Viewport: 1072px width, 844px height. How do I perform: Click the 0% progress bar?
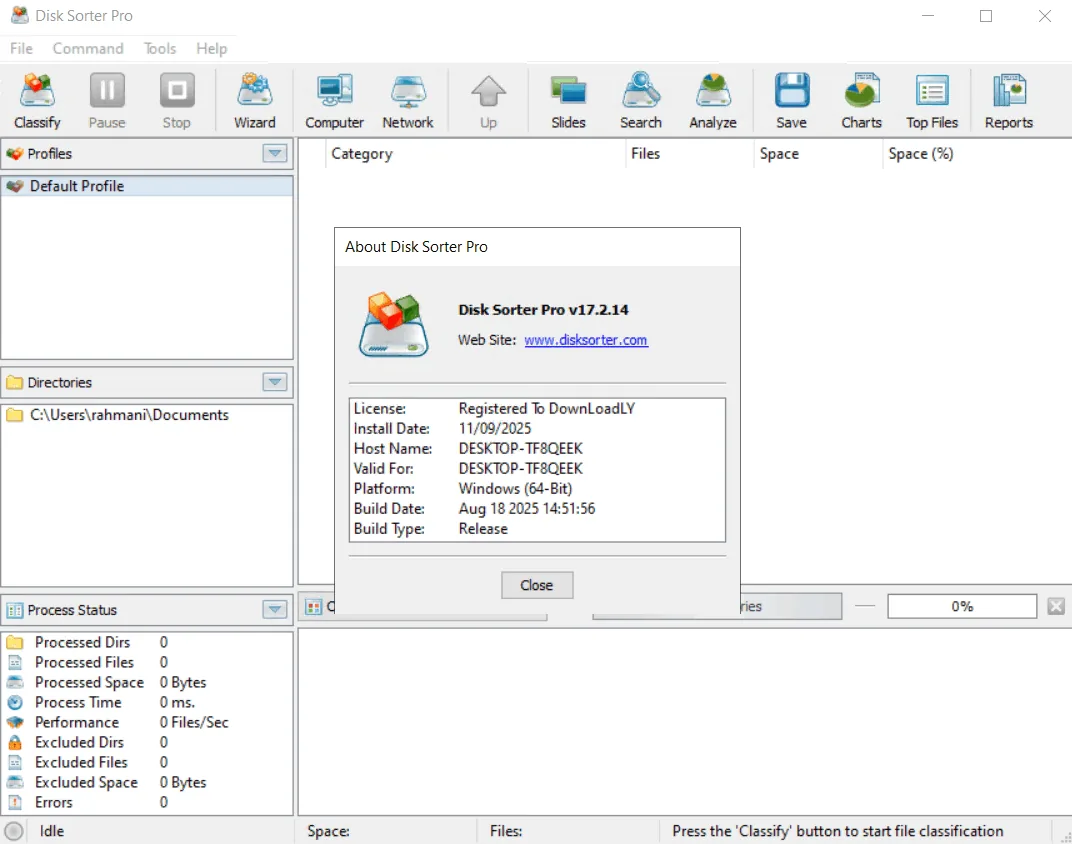click(x=962, y=606)
